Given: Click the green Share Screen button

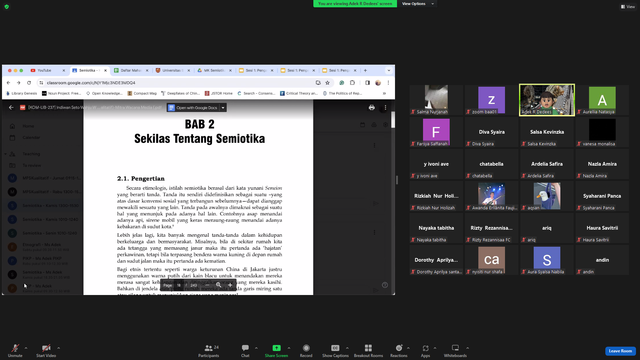Looking at the screenshot, I should [x=276, y=350].
